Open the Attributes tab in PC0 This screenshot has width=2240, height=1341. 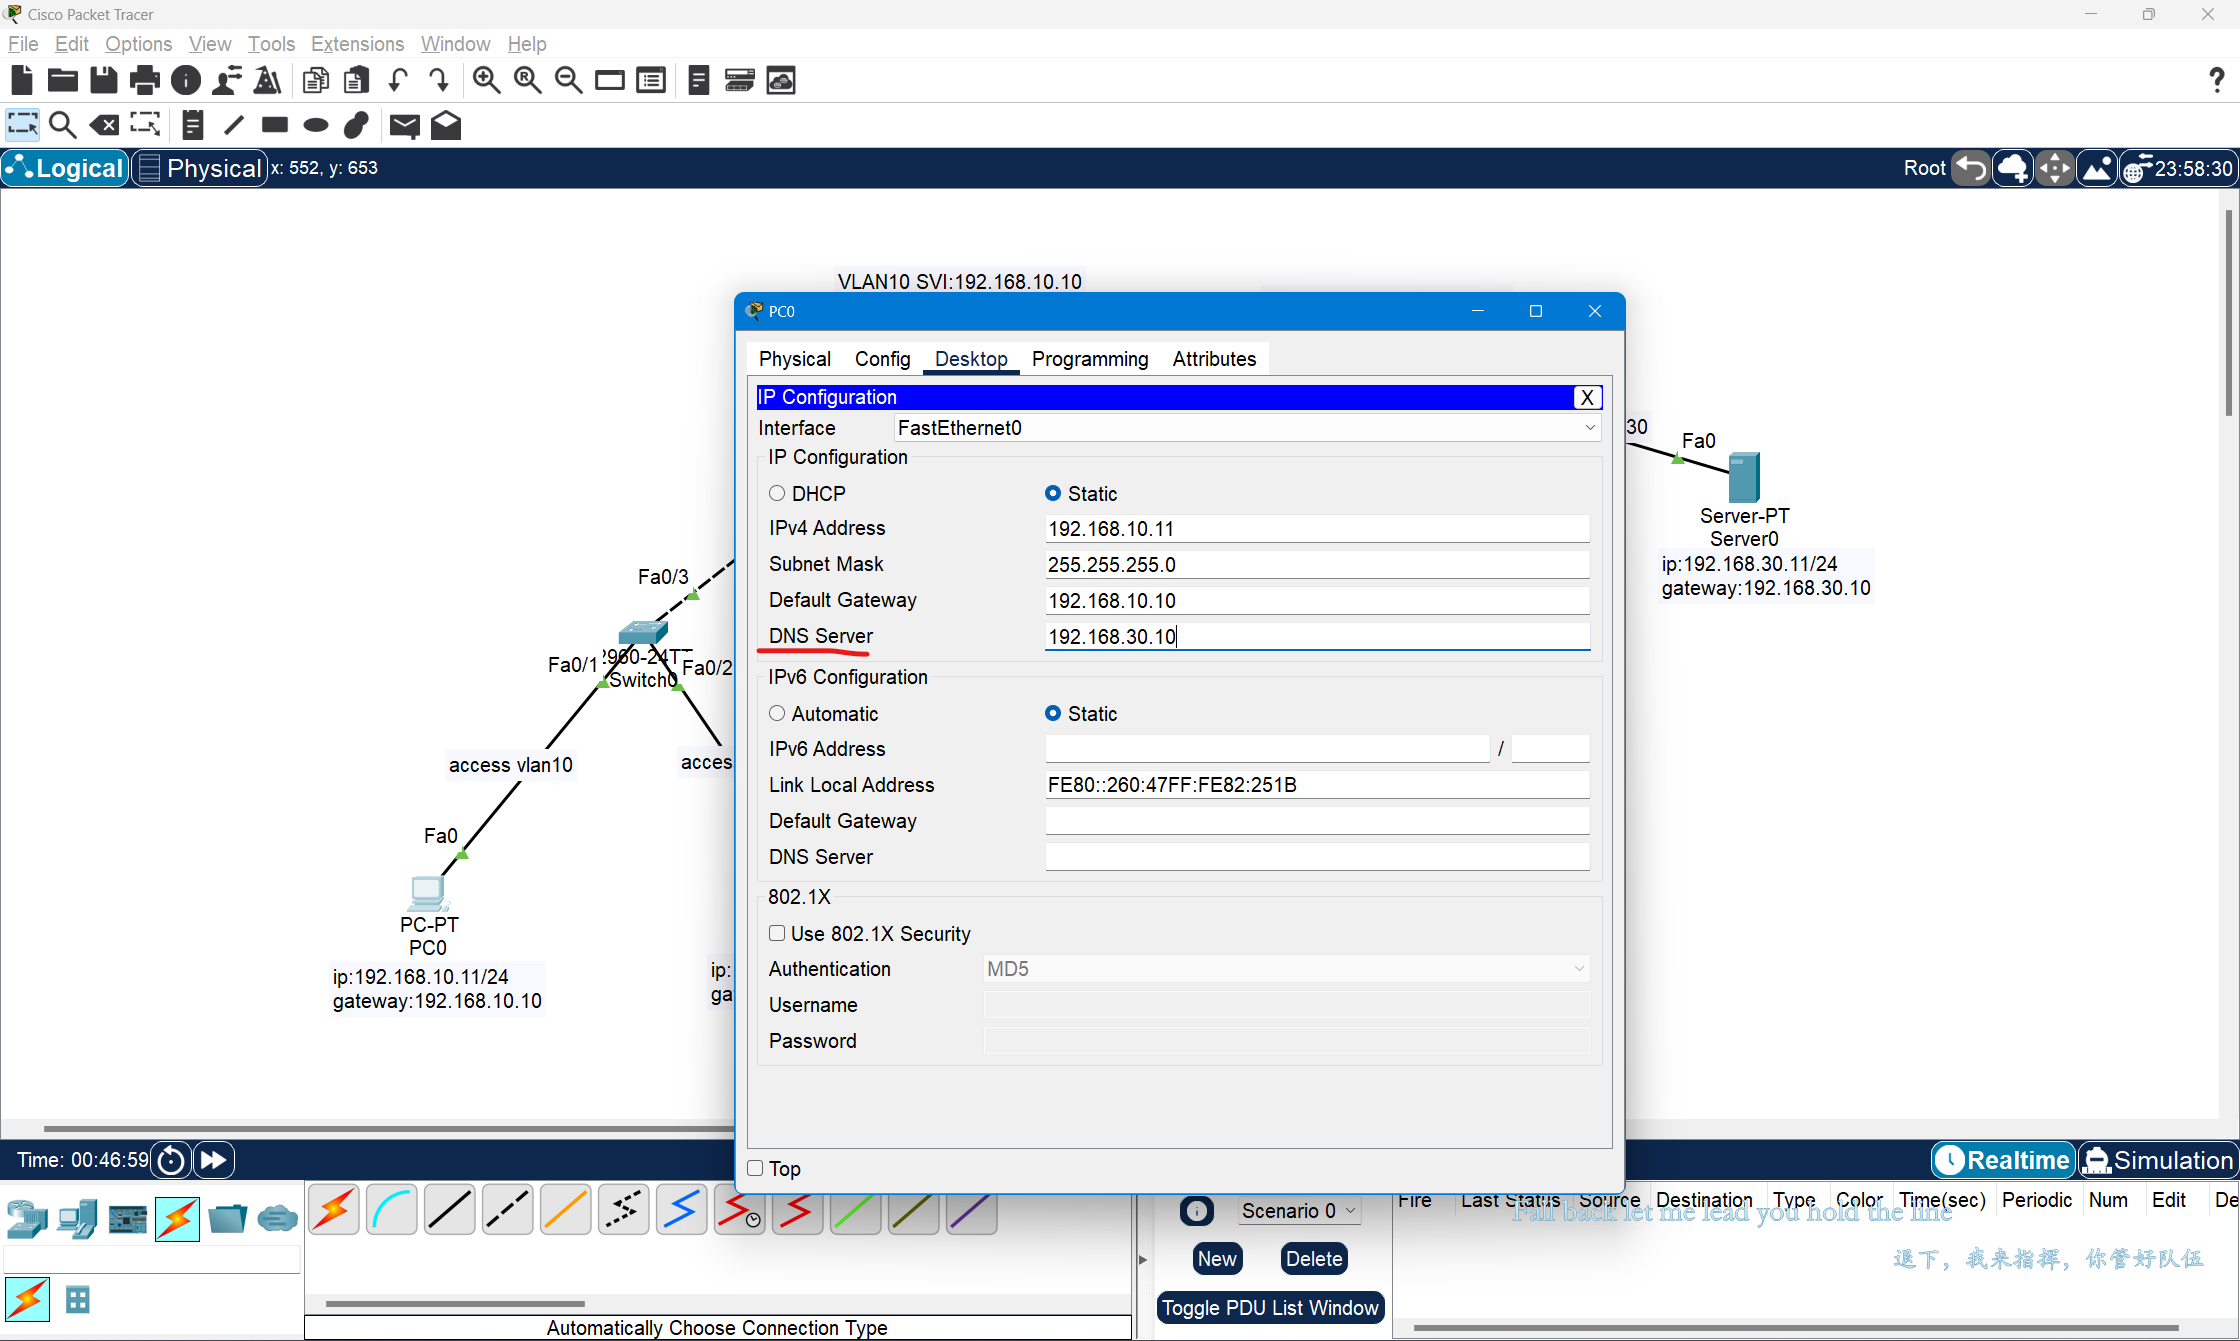point(1214,359)
